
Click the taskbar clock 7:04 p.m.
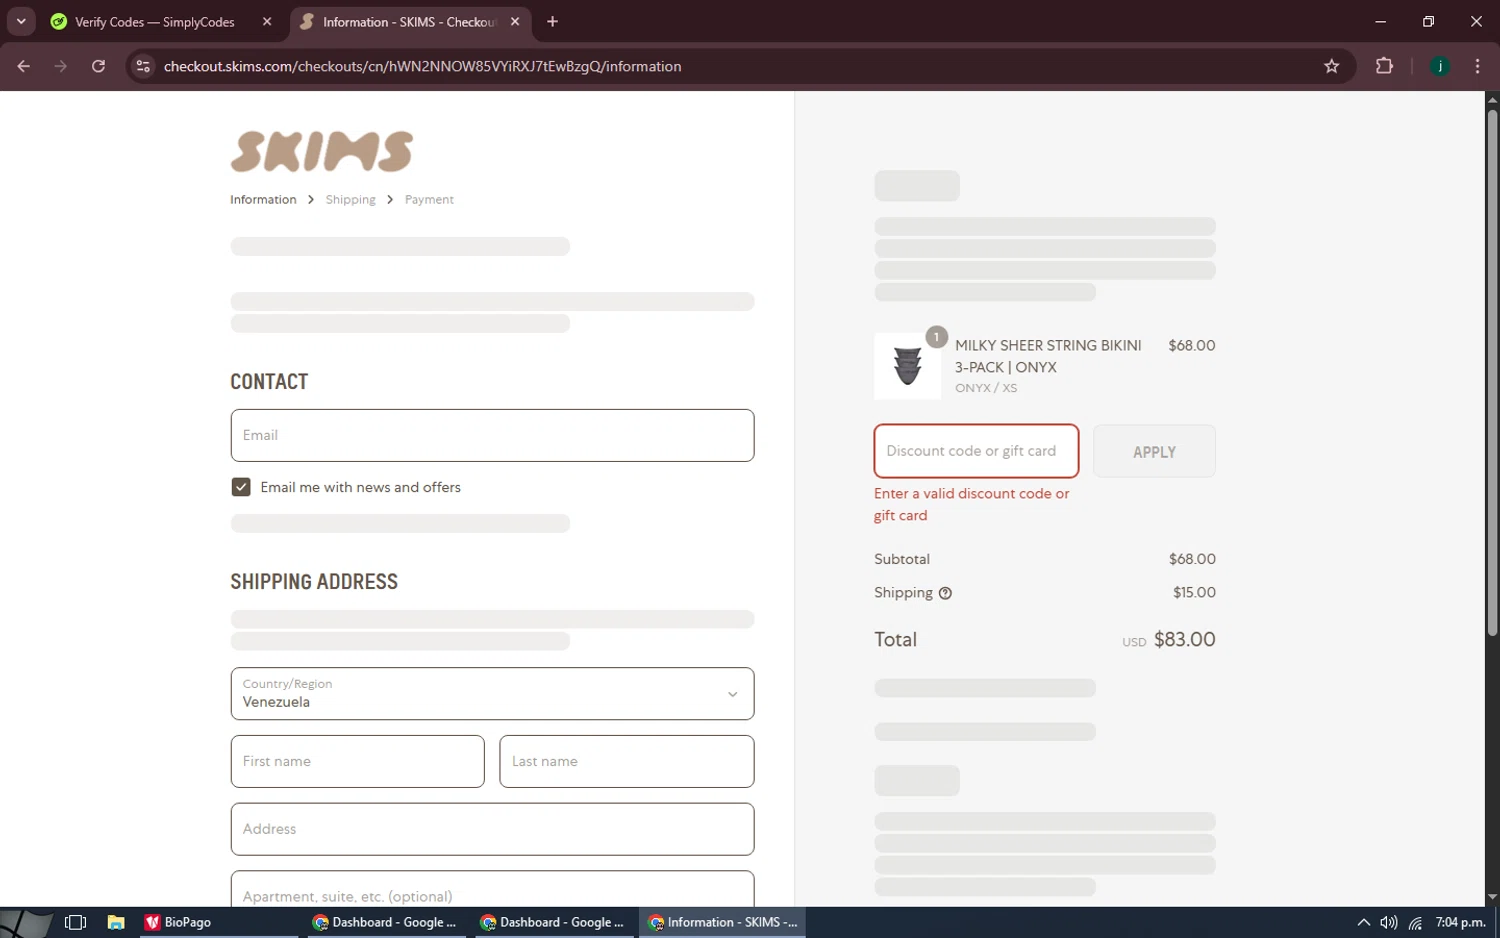coord(1461,922)
